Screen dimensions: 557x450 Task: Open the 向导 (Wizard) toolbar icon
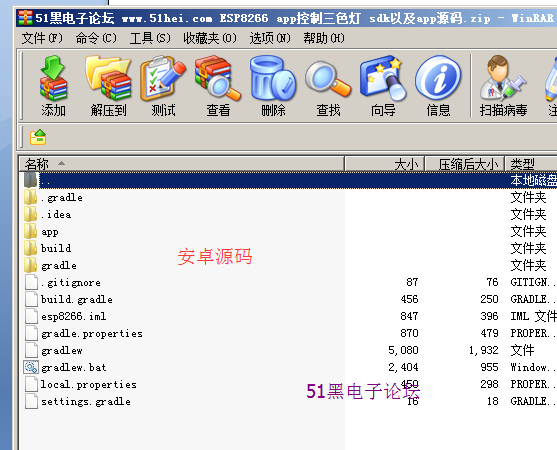pyautogui.click(x=383, y=85)
